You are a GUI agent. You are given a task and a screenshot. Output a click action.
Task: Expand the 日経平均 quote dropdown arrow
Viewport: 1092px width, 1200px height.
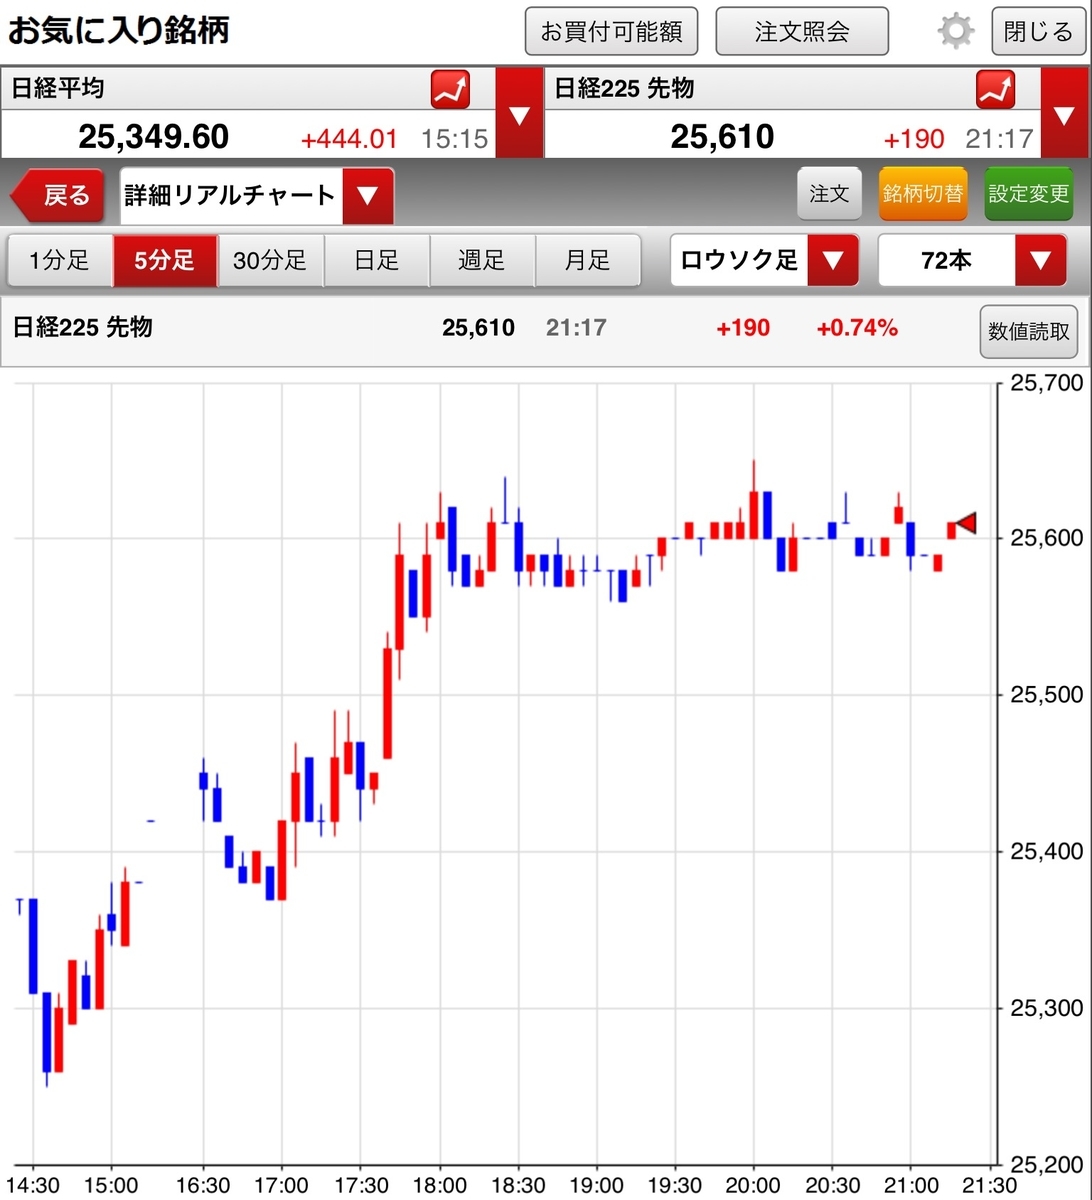point(519,113)
